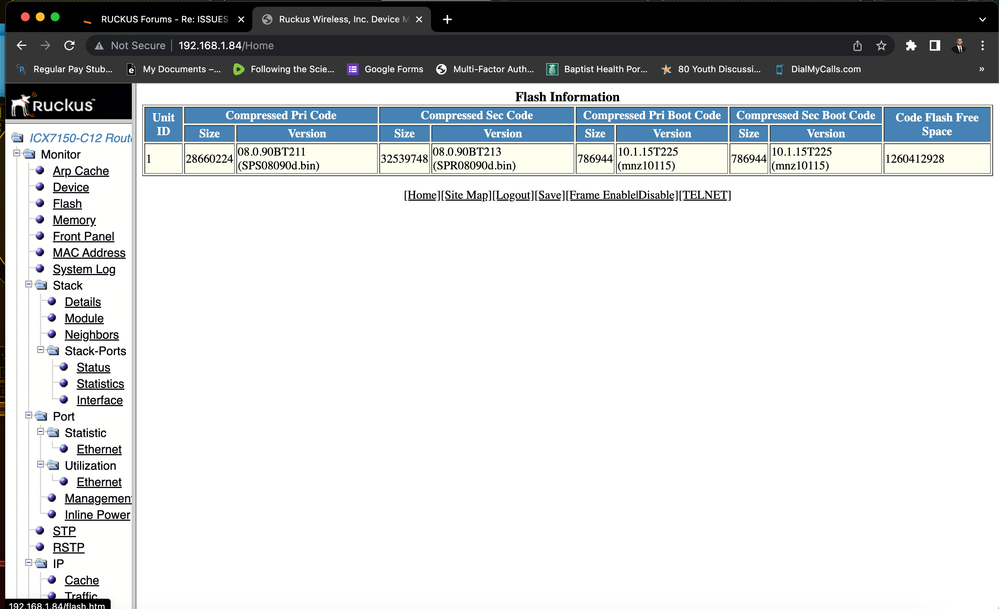The width and height of the screenshot is (999, 609).
Task: Open a new browser tab with the plus icon
Action: [447, 19]
